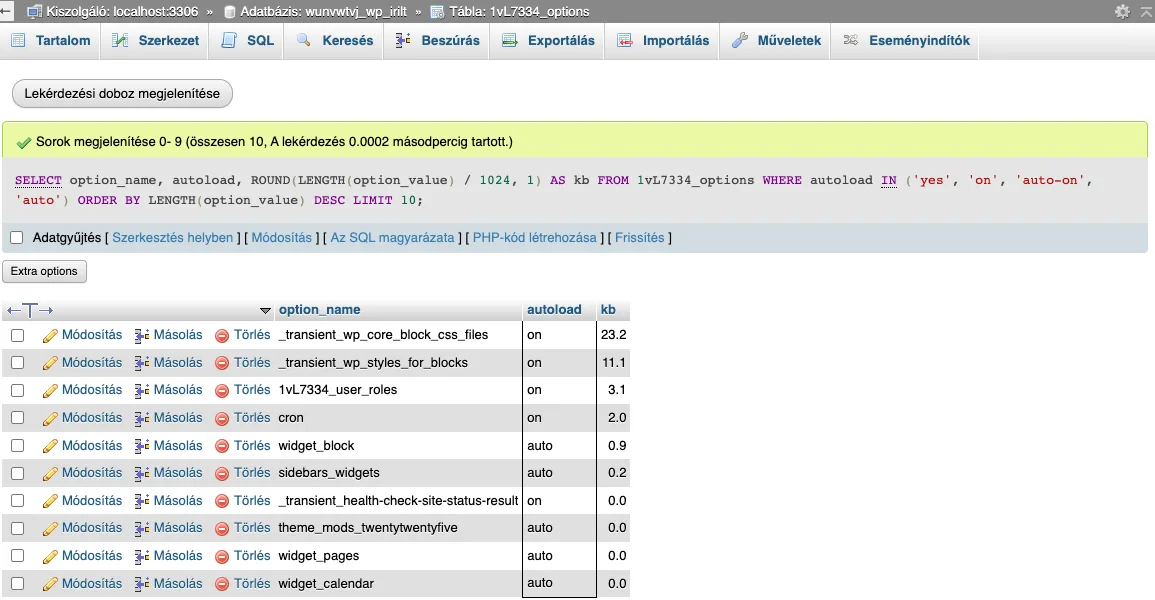Sort by the autoload column header
Screen dimensions: 1155x600
click(x=554, y=310)
